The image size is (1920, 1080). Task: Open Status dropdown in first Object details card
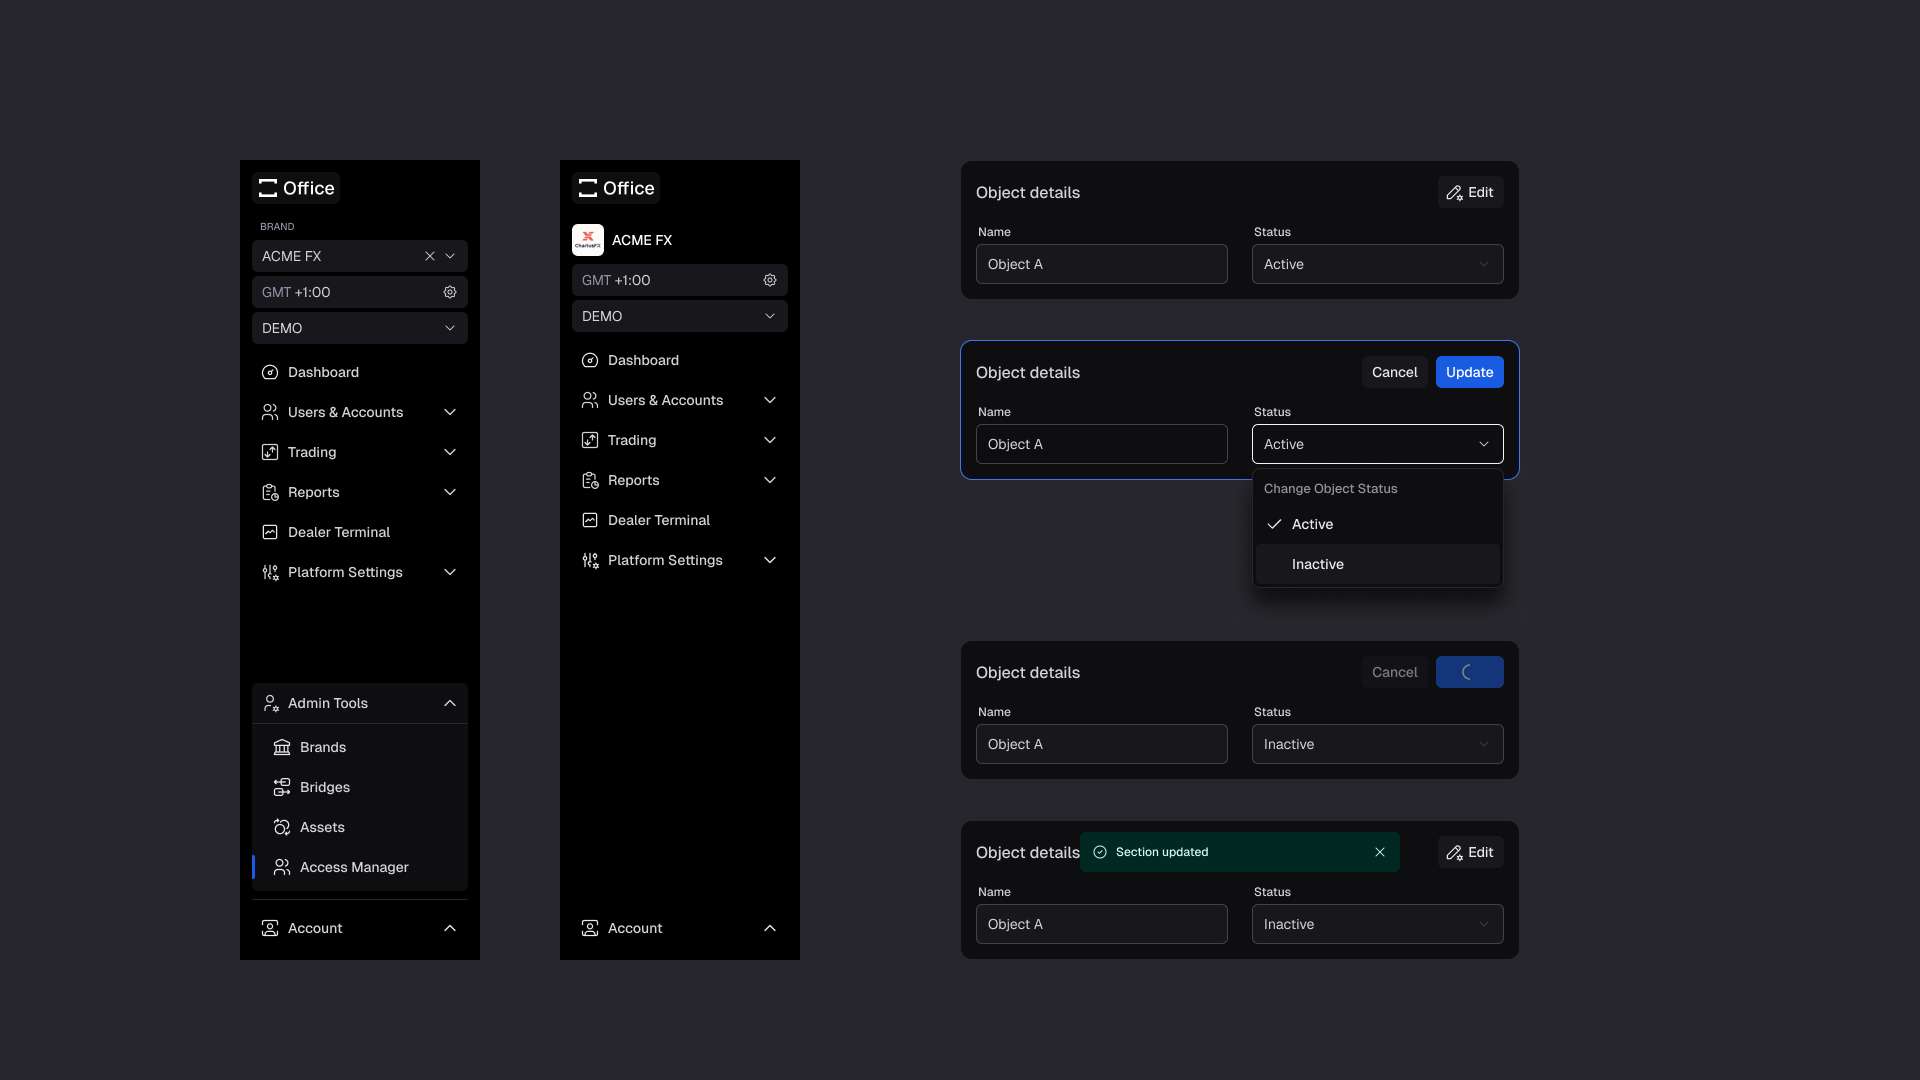1378,264
